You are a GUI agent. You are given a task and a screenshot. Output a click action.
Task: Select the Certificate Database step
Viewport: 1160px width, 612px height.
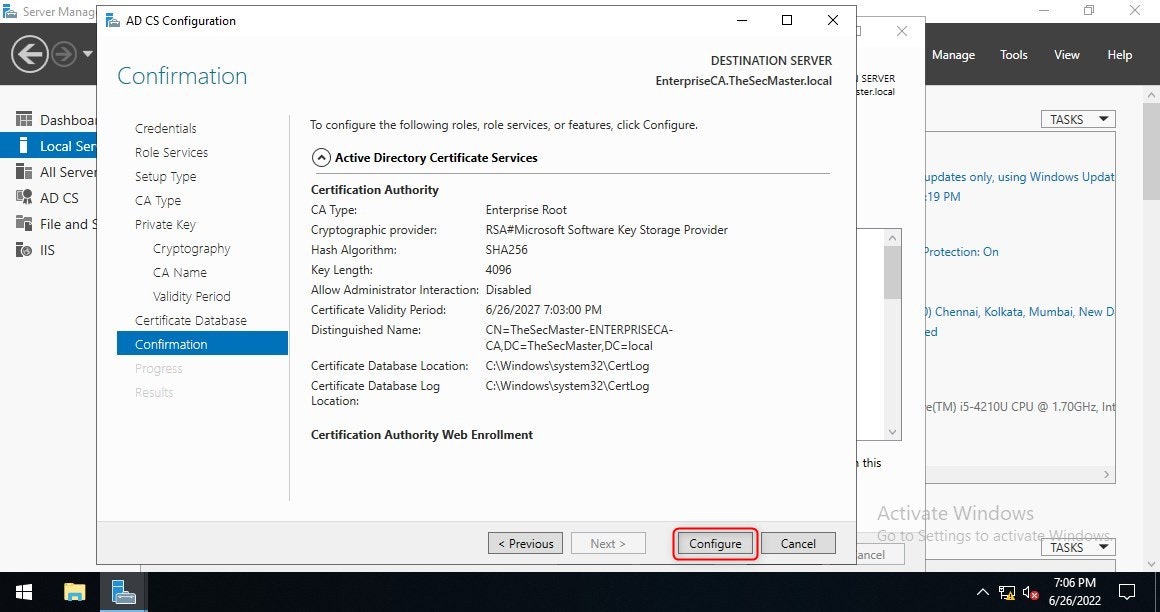(x=191, y=320)
